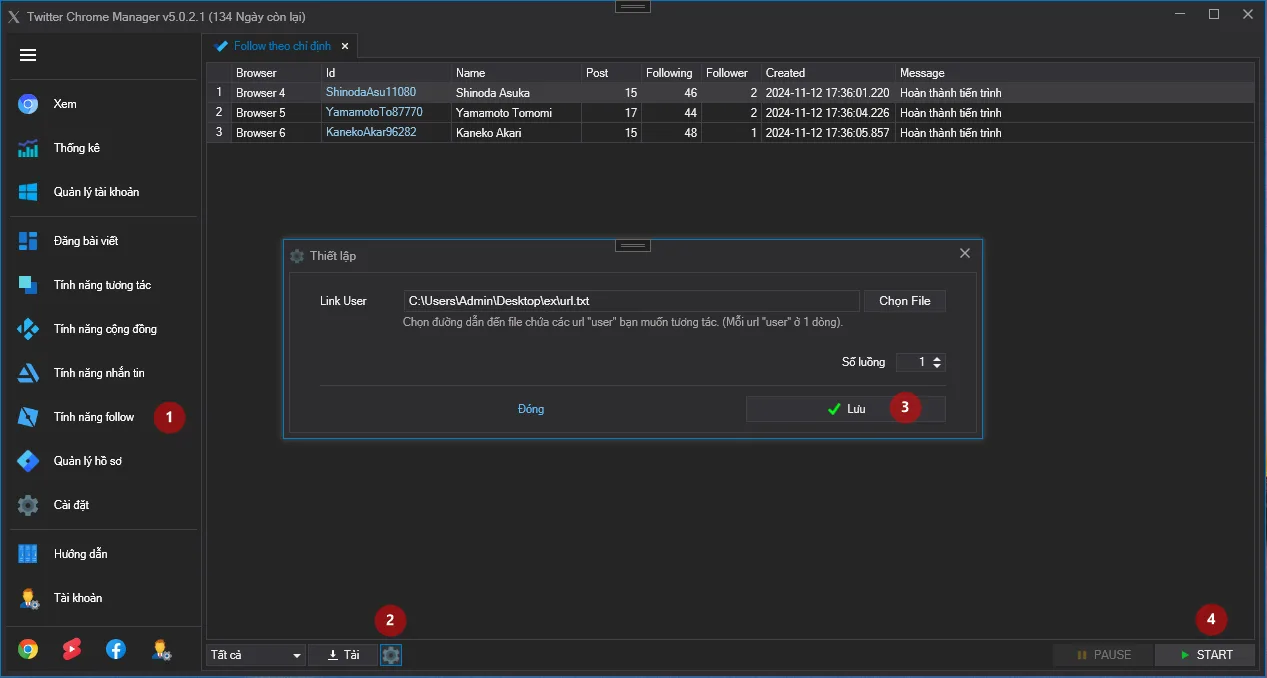Open Thống kê statistics chart icon
Screen dimensions: 1267x678
[28, 148]
